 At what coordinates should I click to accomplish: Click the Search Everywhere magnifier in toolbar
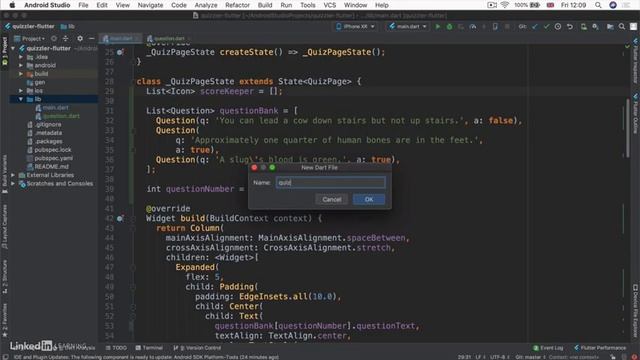click(622, 27)
